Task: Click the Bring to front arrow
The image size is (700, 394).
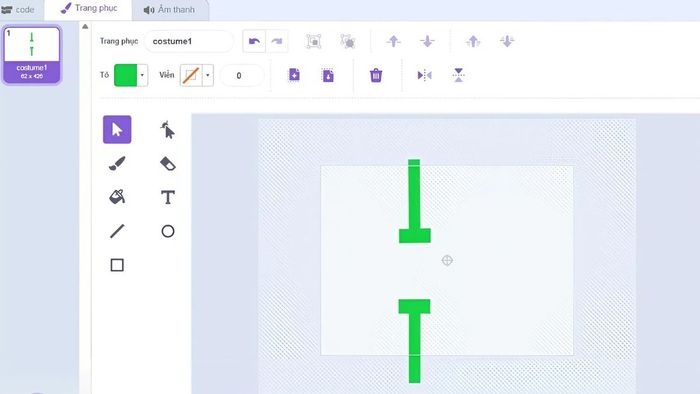Action: [473, 41]
